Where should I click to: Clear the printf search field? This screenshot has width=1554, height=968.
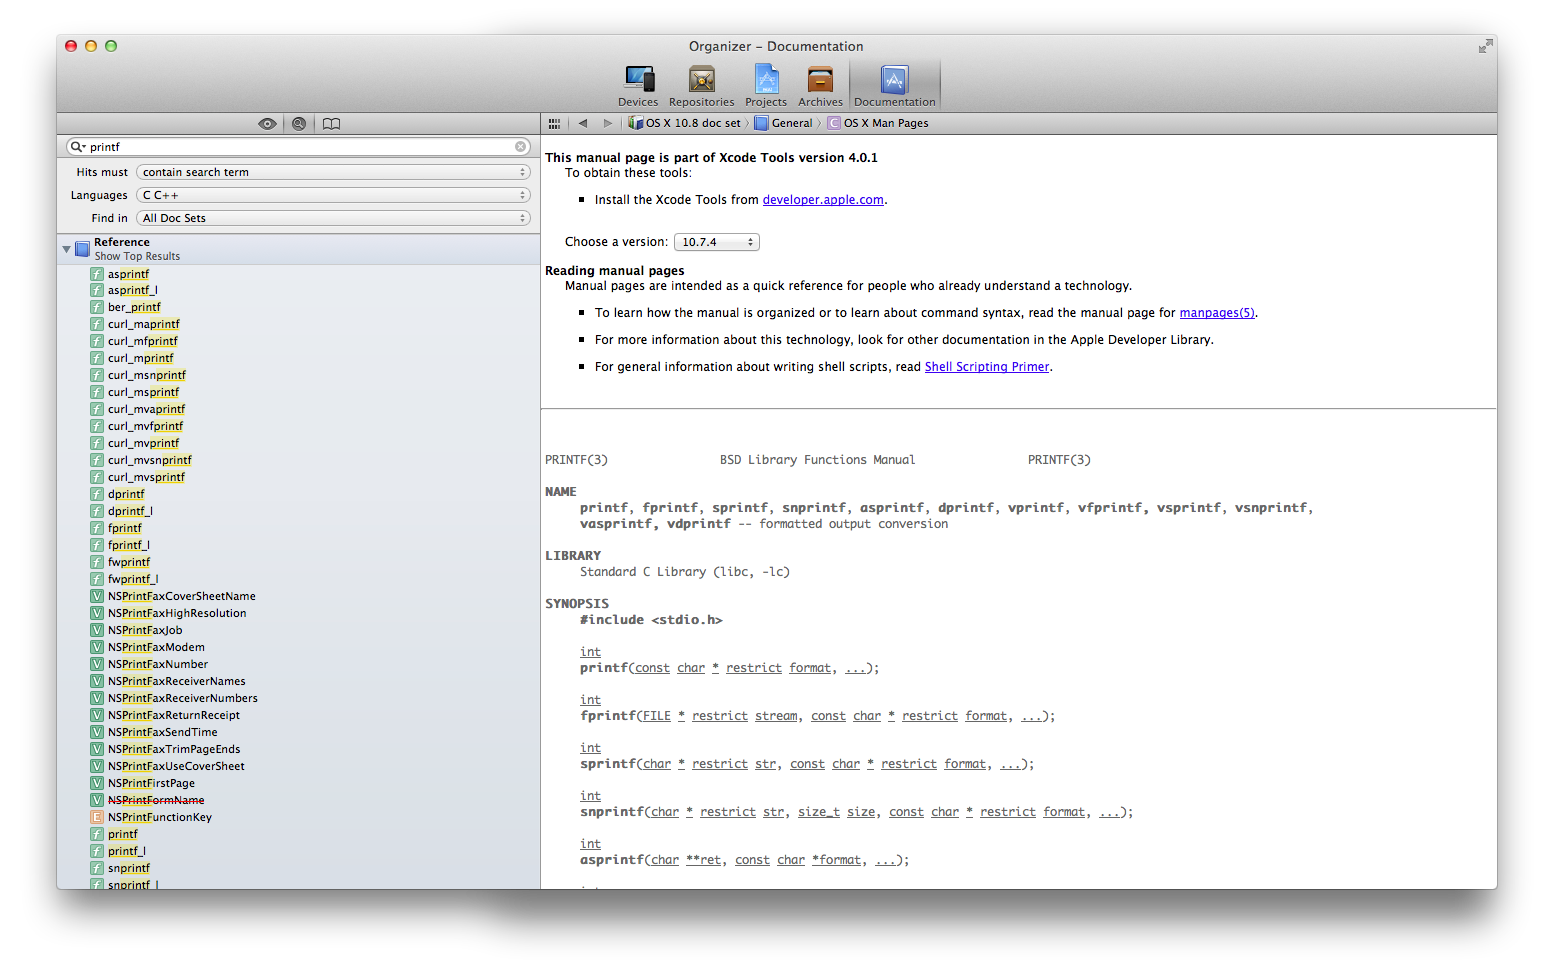tap(521, 147)
